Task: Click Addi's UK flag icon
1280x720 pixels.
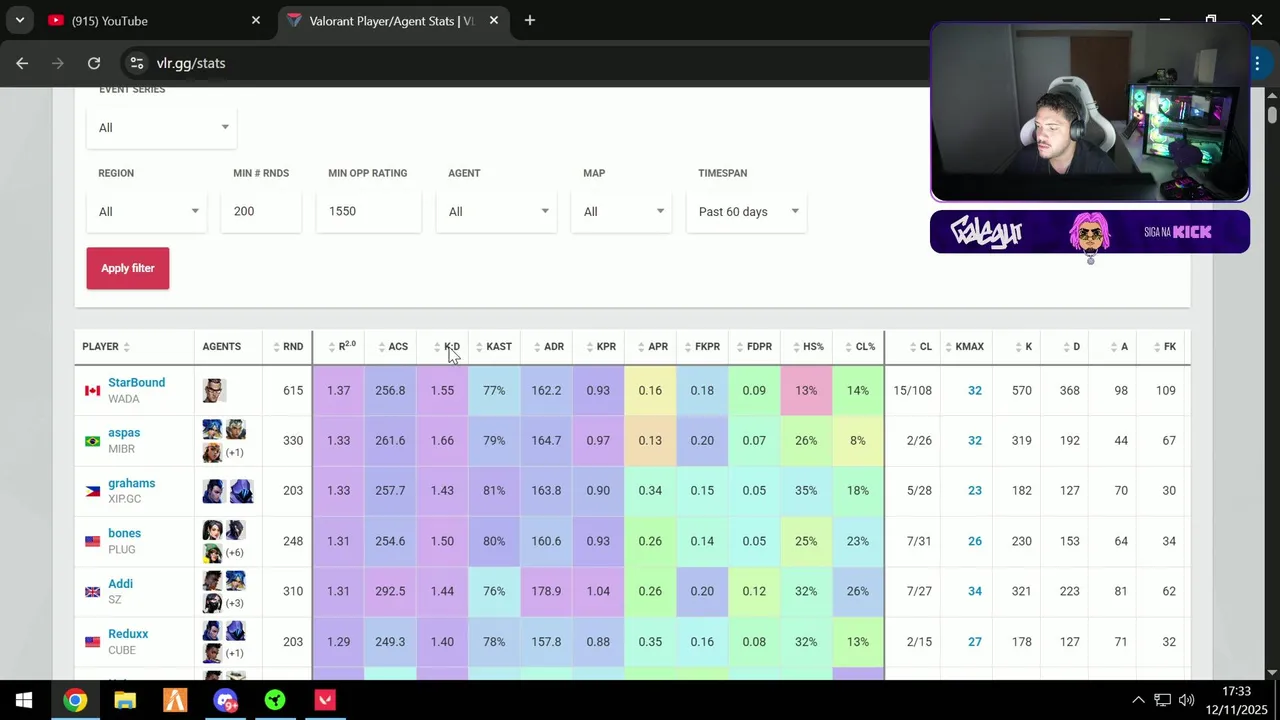Action: (x=92, y=592)
